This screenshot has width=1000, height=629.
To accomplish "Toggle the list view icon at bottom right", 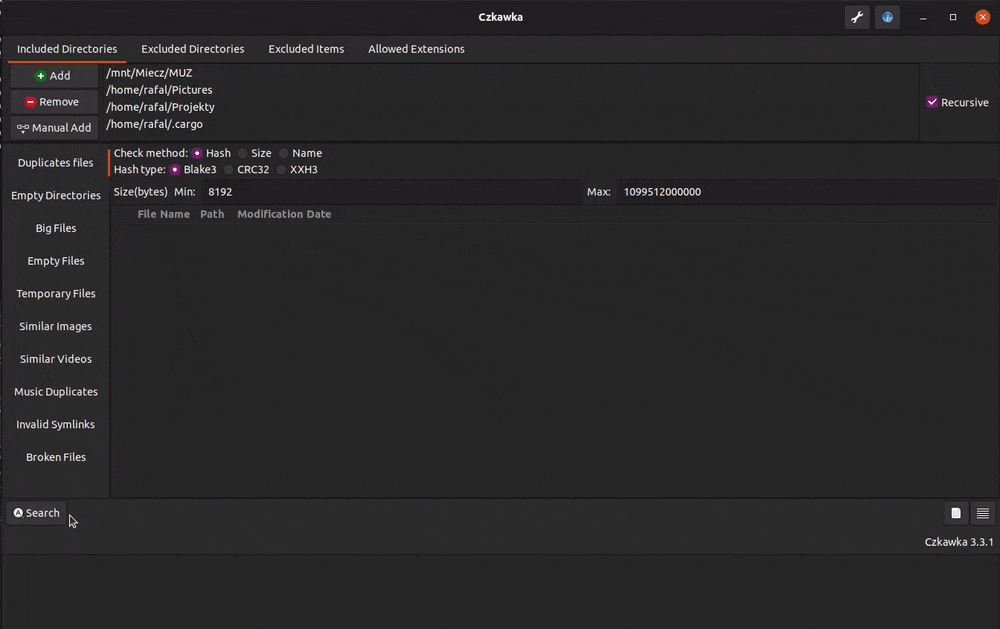I will [x=983, y=513].
